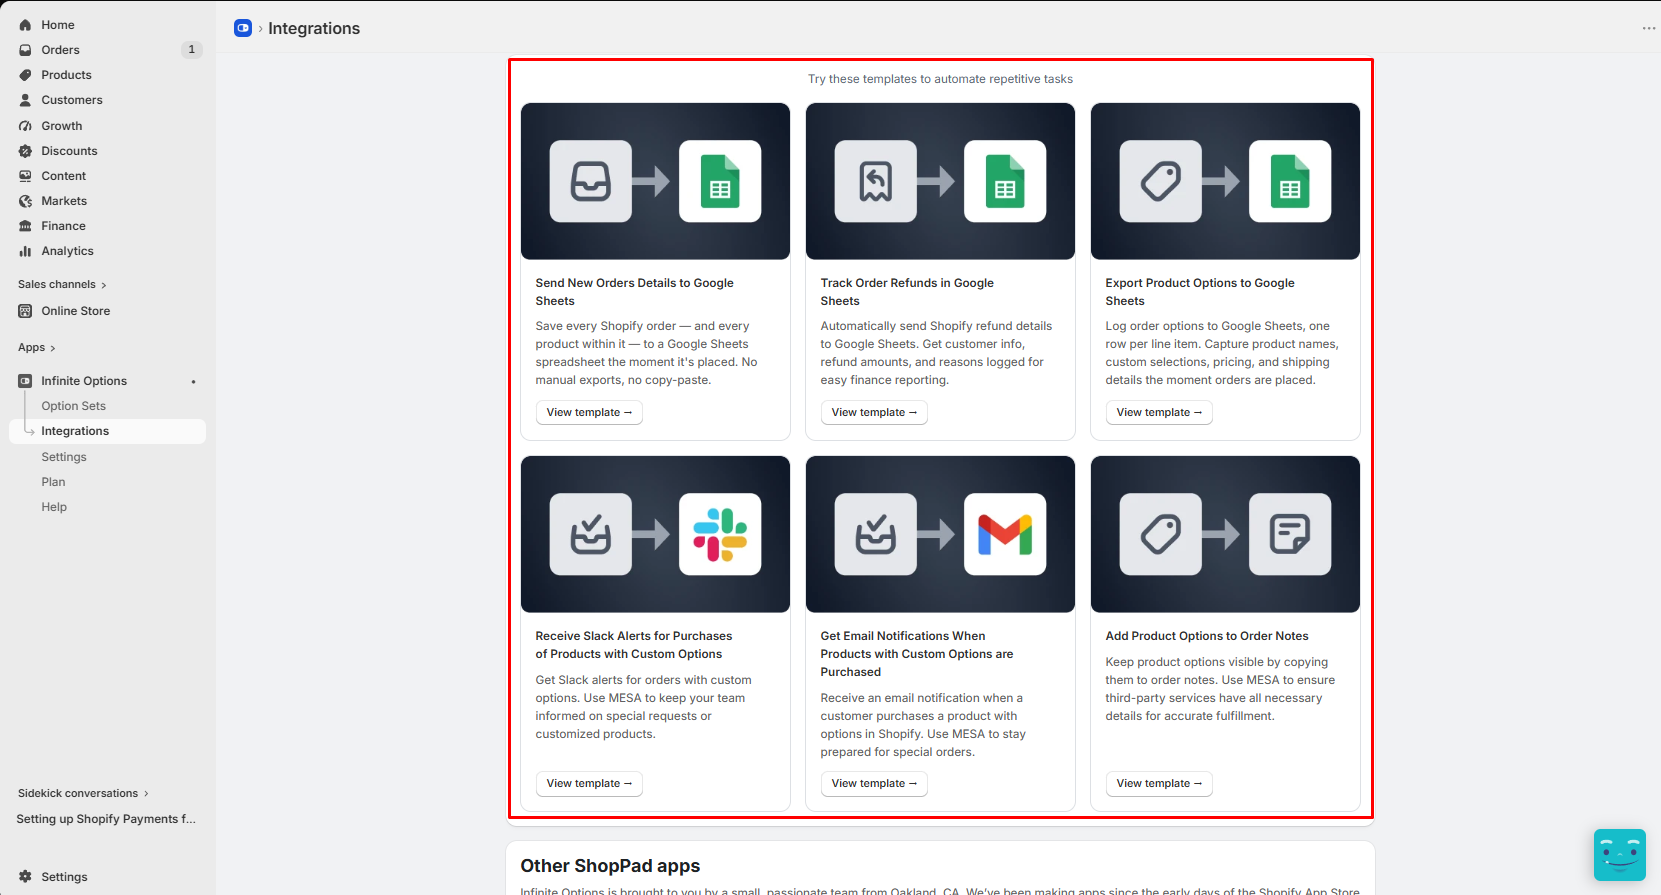View template for Track Order Refunds

pos(874,413)
